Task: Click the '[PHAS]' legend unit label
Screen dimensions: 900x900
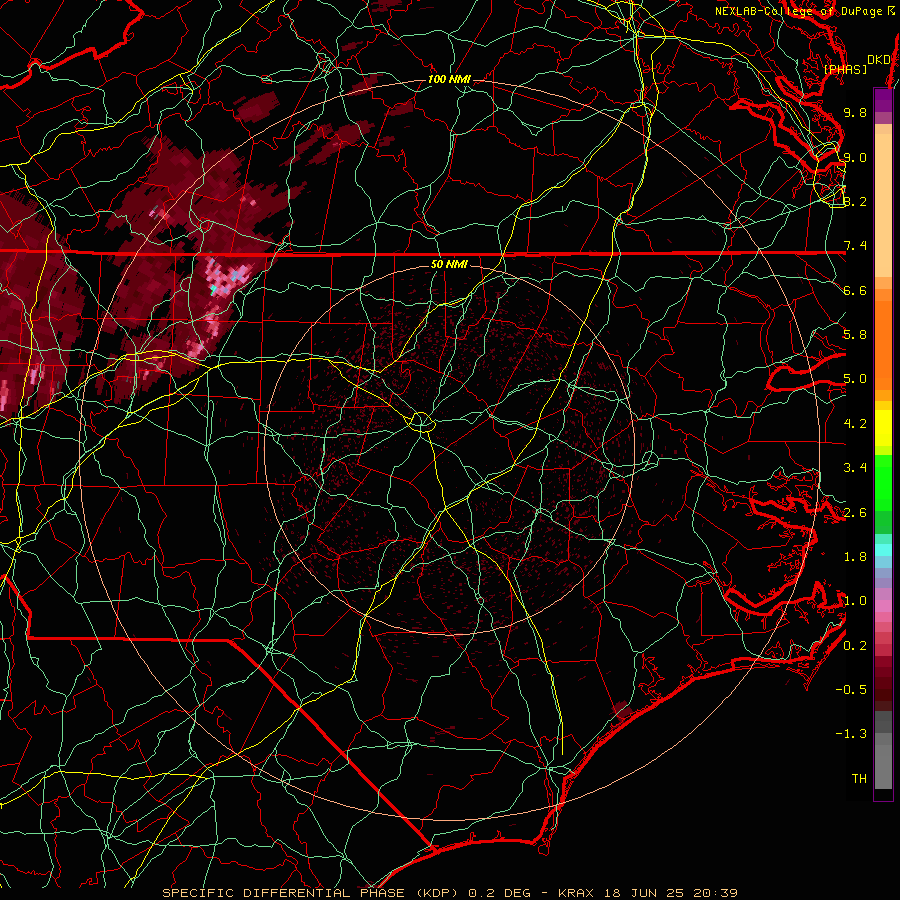Action: [845, 69]
